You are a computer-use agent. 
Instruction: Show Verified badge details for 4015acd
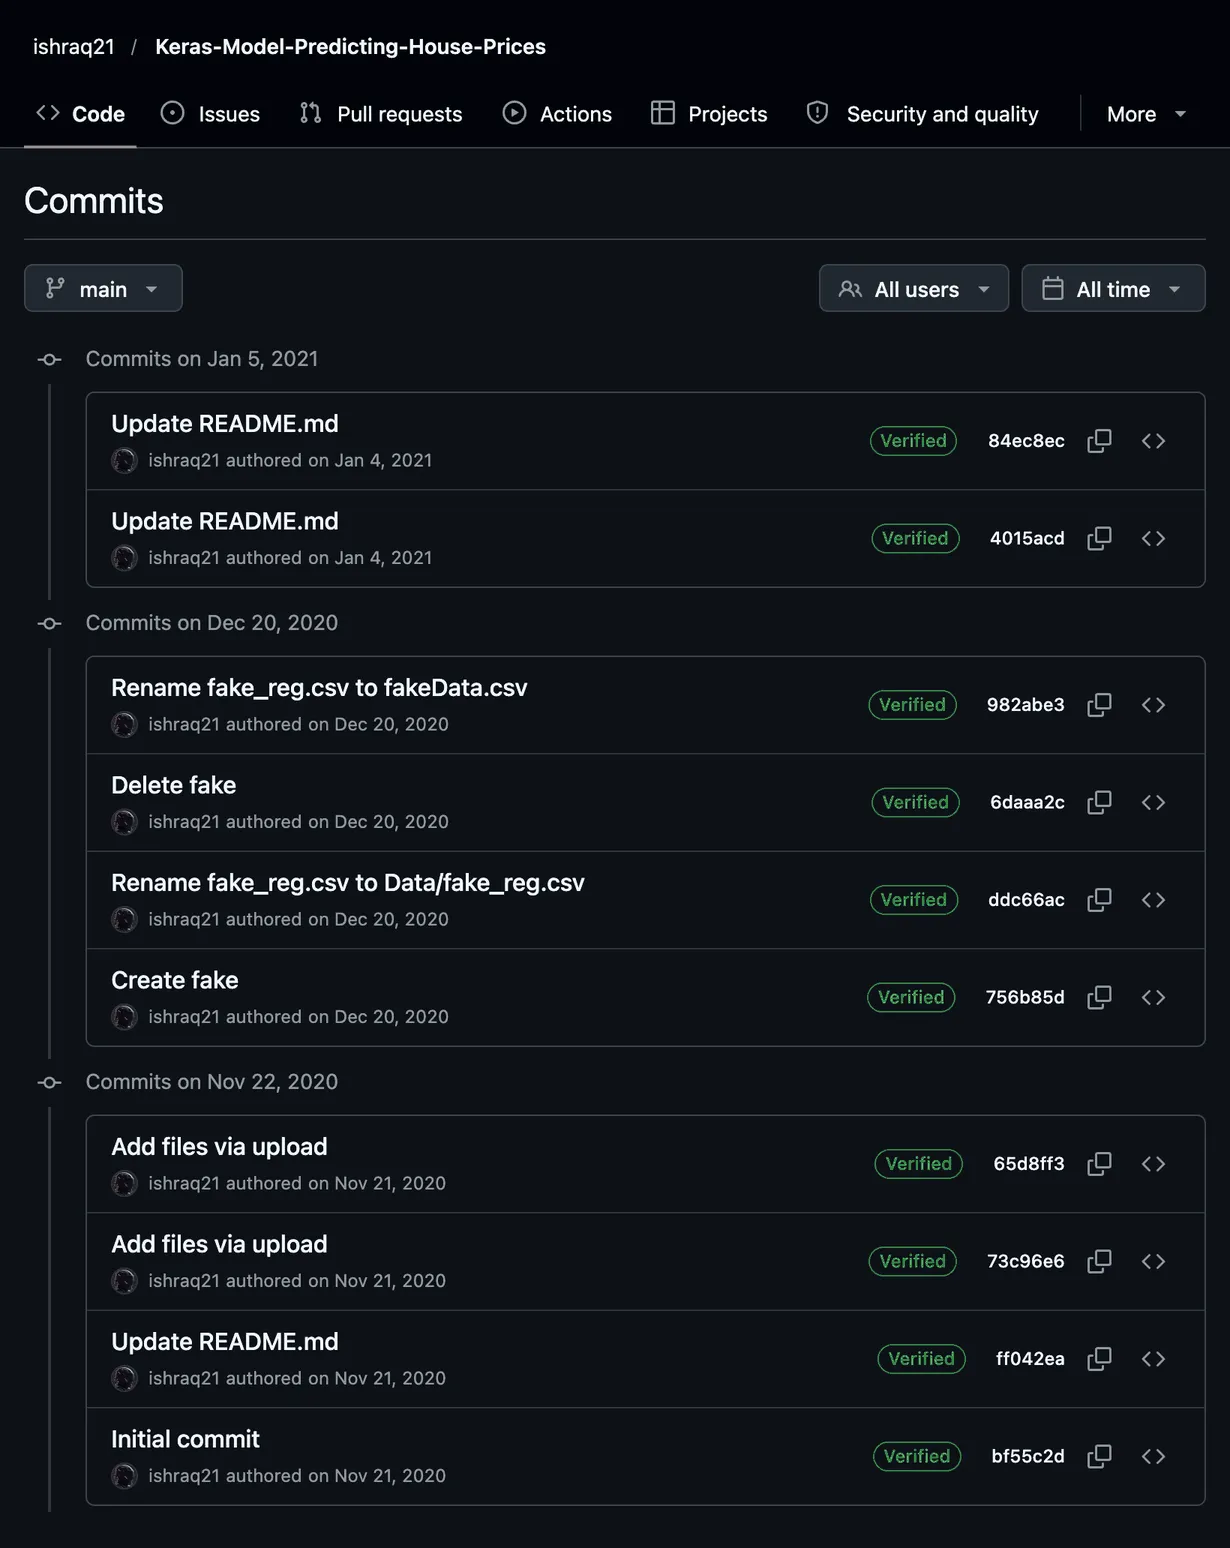tap(915, 538)
